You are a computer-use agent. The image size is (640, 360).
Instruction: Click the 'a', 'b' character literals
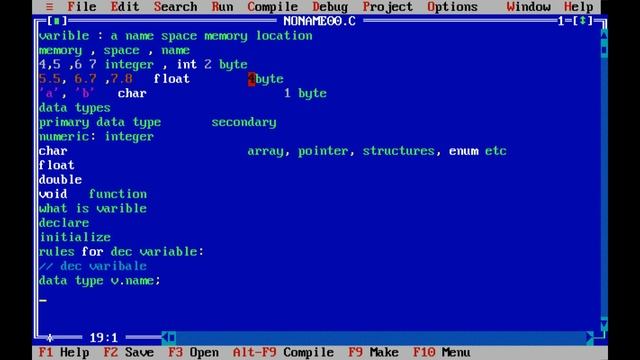67,93
